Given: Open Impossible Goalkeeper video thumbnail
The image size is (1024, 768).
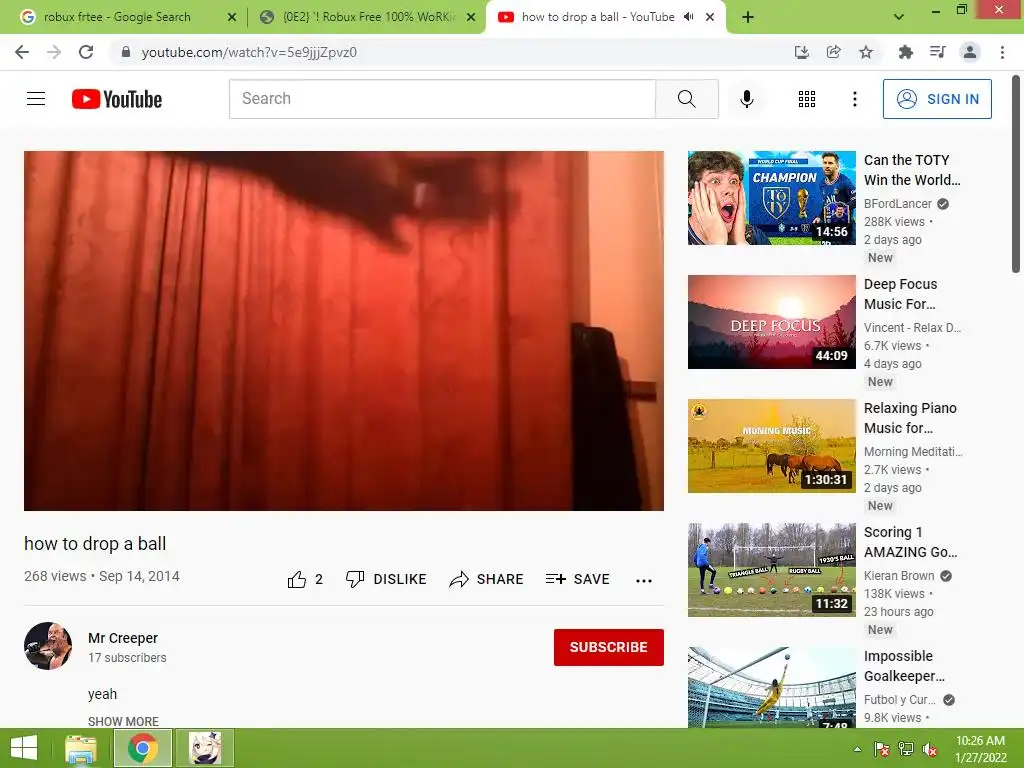Looking at the screenshot, I should tap(771, 687).
